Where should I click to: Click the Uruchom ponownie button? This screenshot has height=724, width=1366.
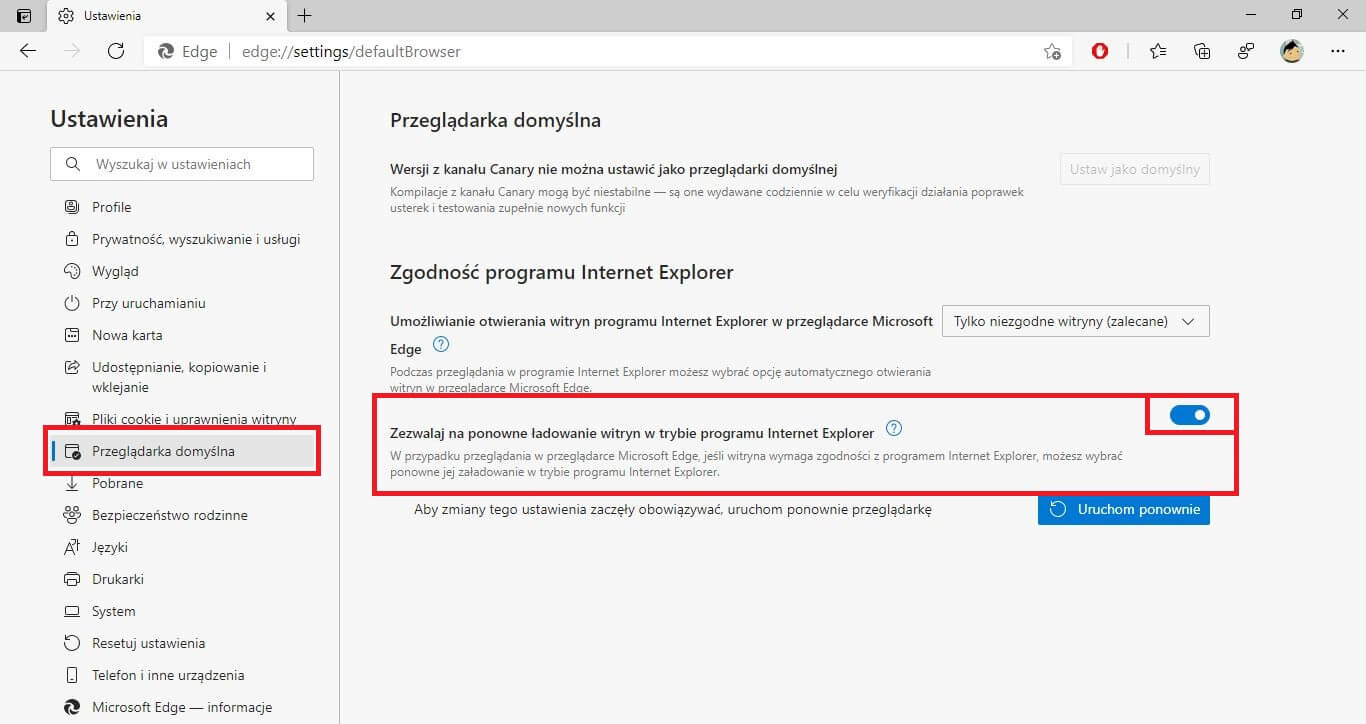(1124, 509)
